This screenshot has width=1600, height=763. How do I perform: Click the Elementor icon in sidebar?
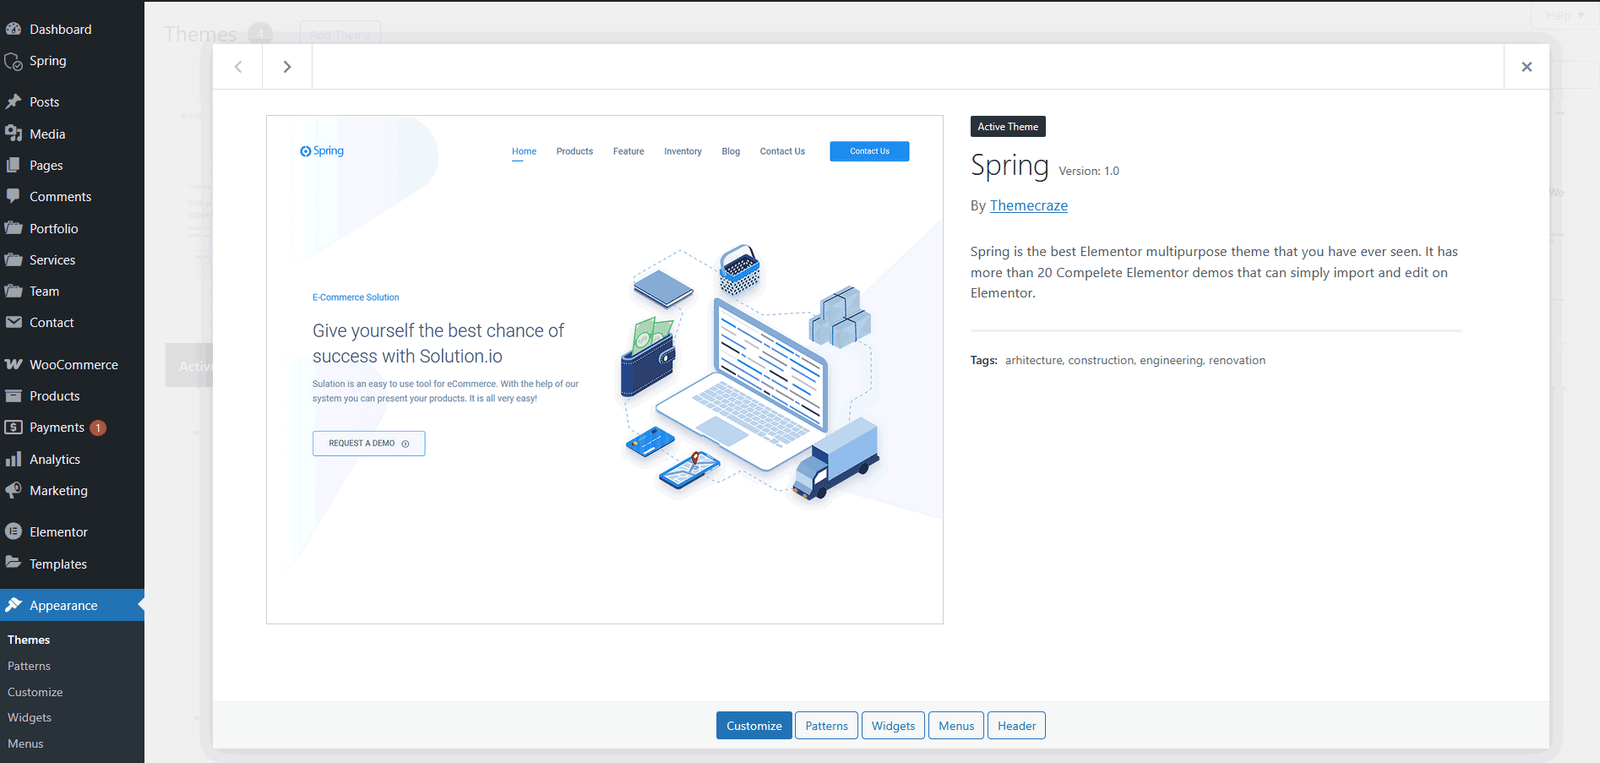[x=14, y=532]
